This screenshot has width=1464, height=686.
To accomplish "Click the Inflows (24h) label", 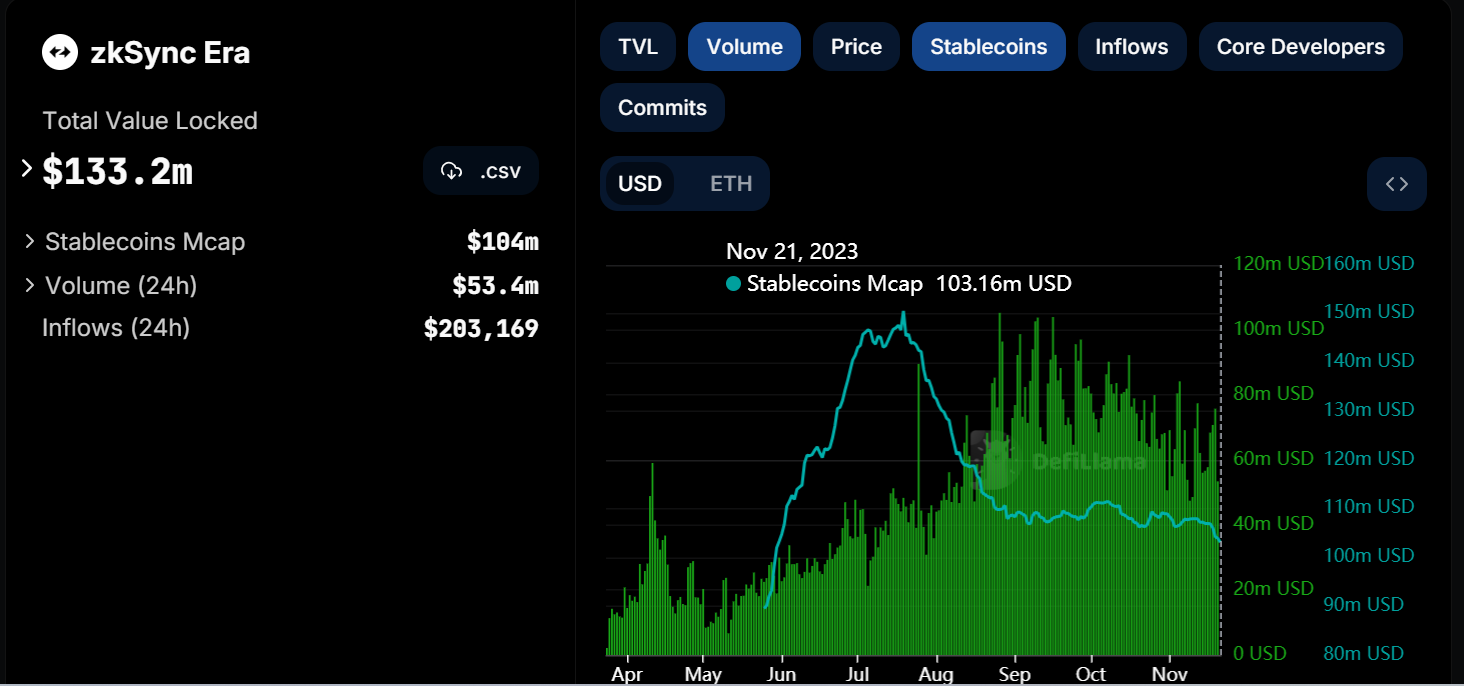I will (x=116, y=328).
